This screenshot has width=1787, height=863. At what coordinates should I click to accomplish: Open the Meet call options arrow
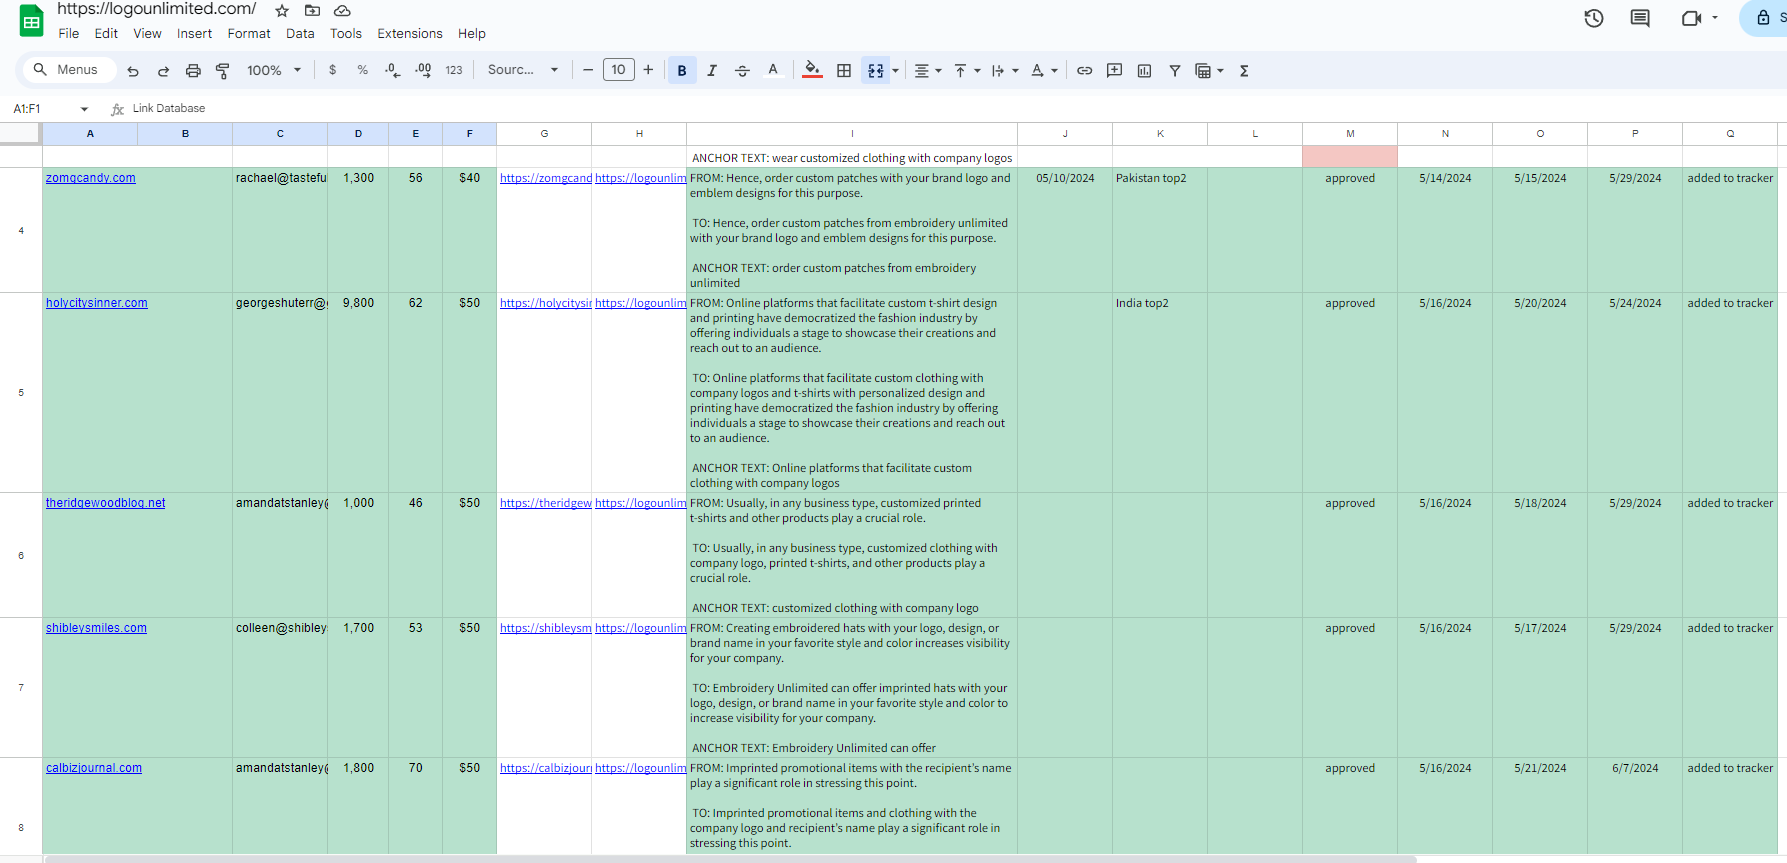[1715, 18]
